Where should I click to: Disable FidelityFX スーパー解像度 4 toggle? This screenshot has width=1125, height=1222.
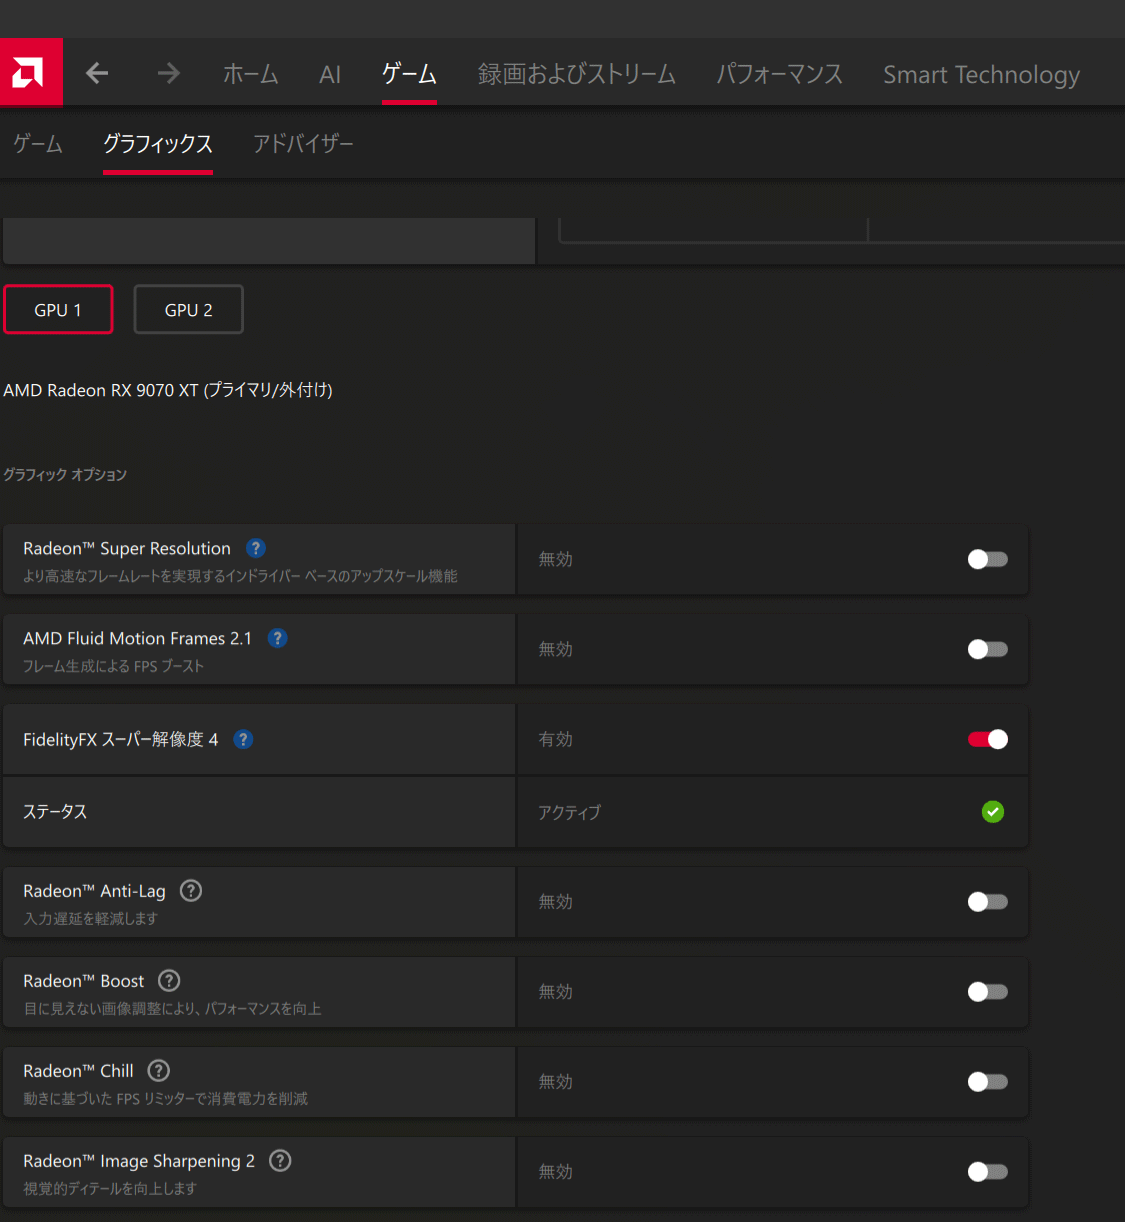[x=987, y=739]
